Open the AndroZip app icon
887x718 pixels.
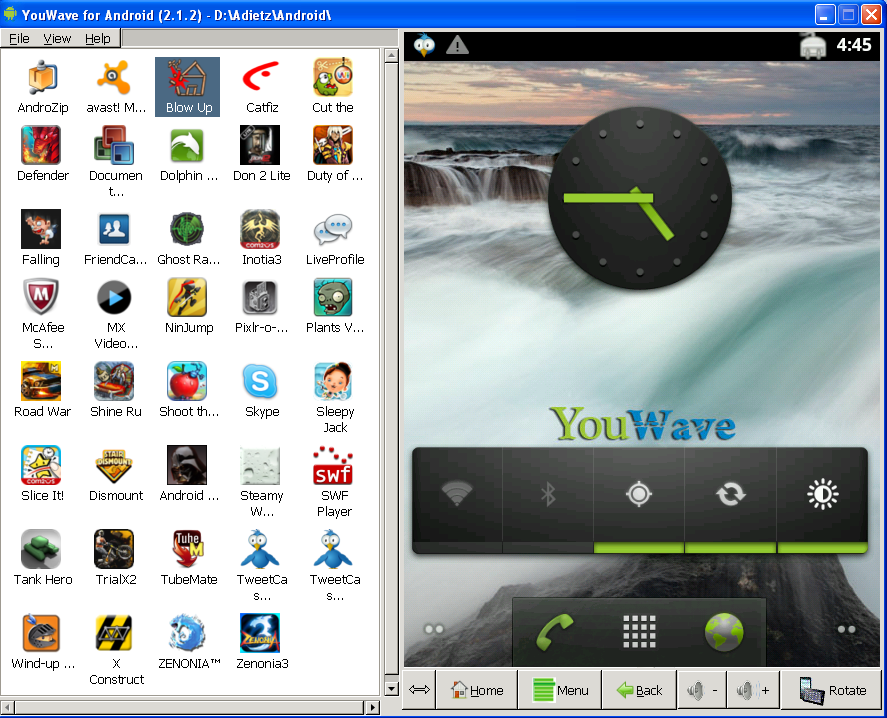point(42,78)
